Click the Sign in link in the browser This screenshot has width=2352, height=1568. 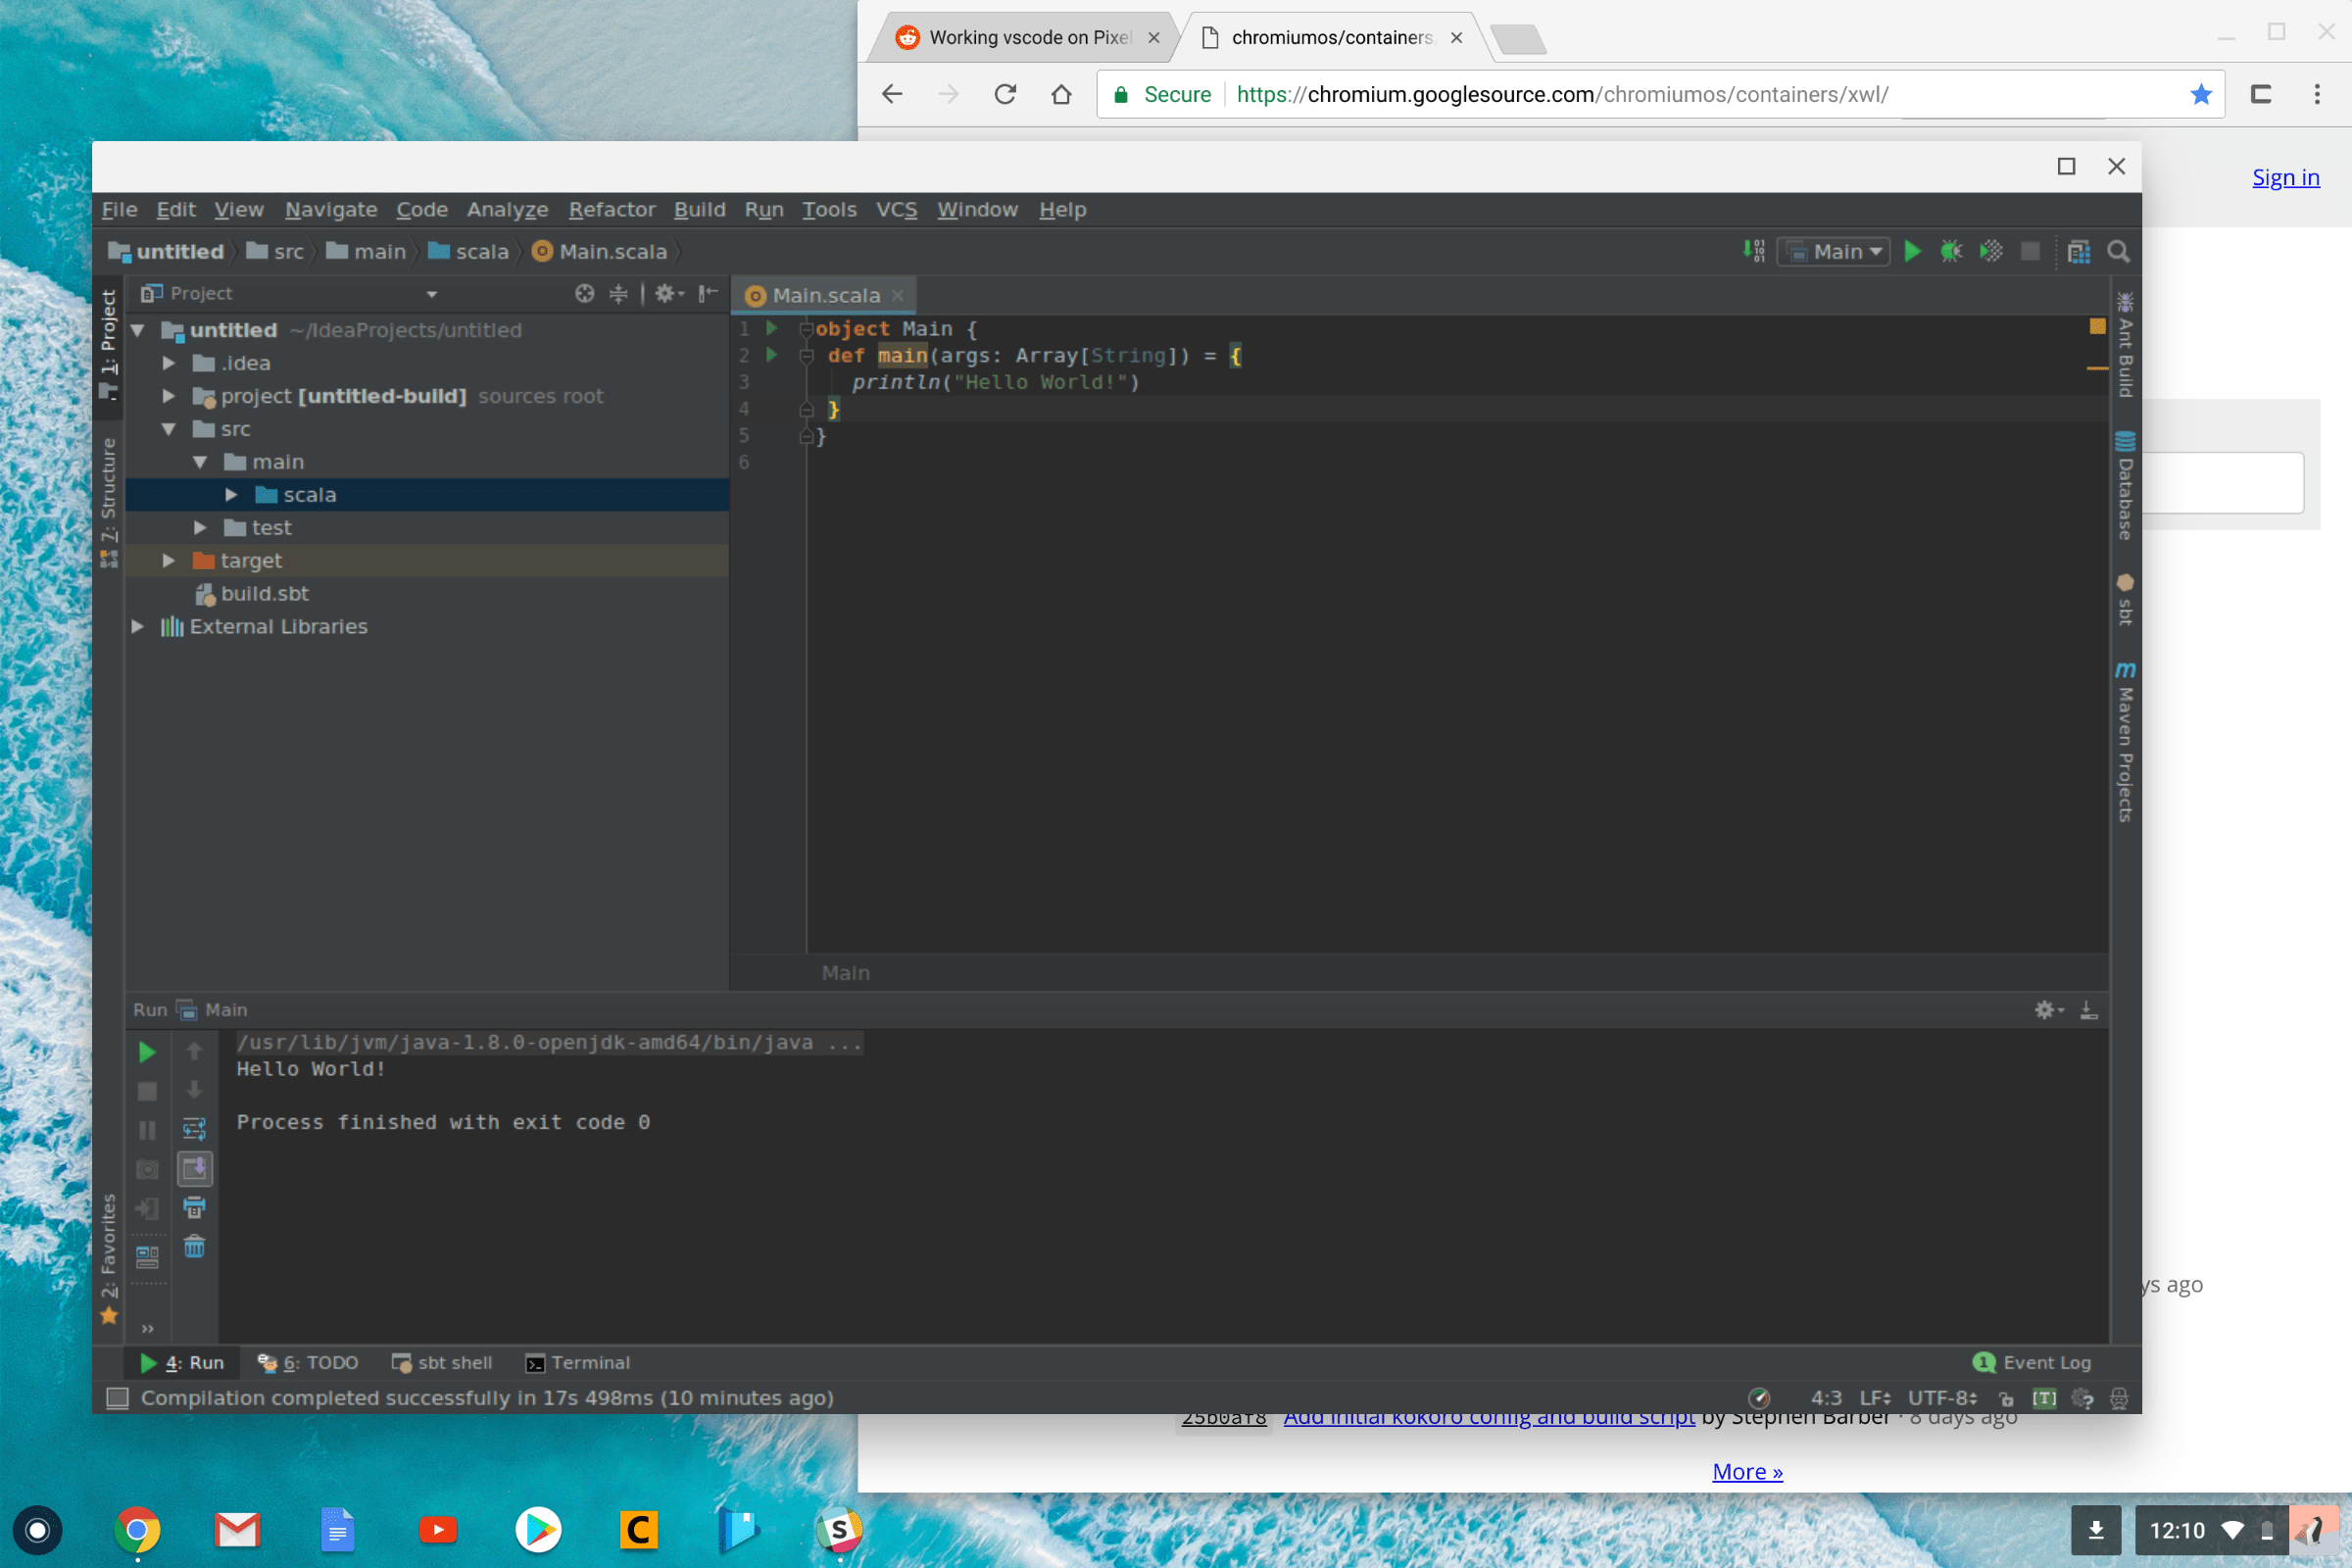pyautogui.click(x=2286, y=177)
